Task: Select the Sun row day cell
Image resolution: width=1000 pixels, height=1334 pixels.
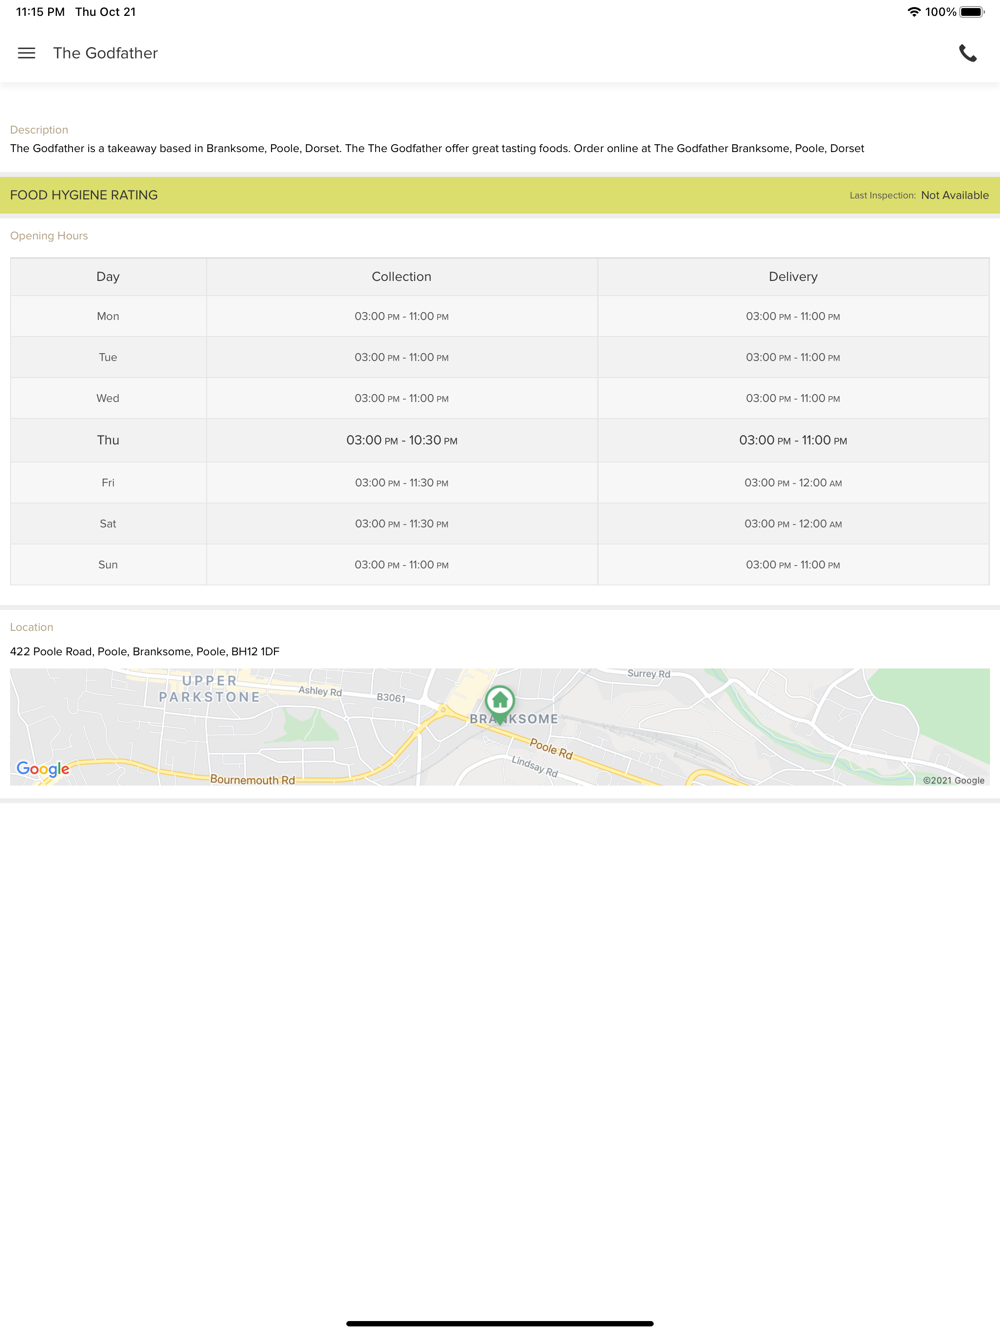Action: pos(108,564)
